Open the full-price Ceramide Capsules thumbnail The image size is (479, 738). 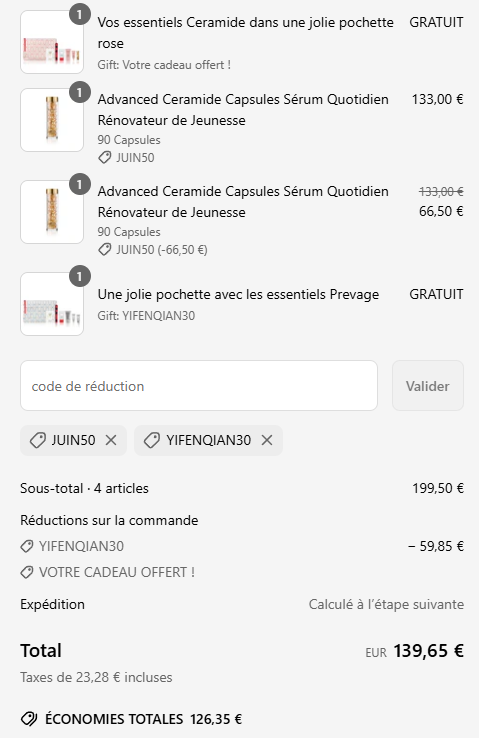pyautogui.click(x=52, y=120)
